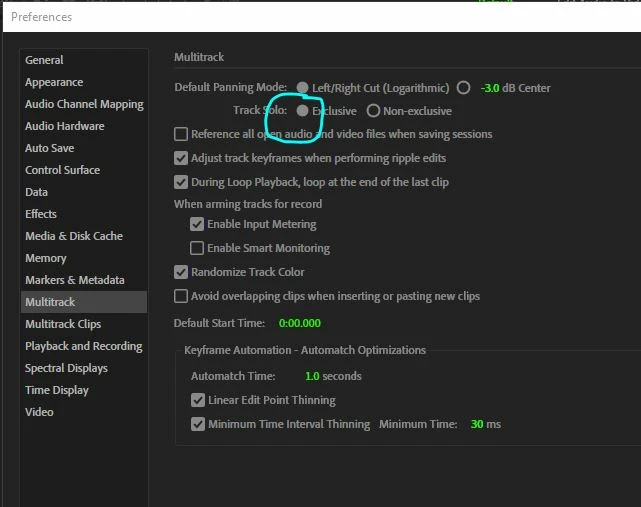Enable referencing all open files when saving sessions

pyautogui.click(x=181, y=134)
